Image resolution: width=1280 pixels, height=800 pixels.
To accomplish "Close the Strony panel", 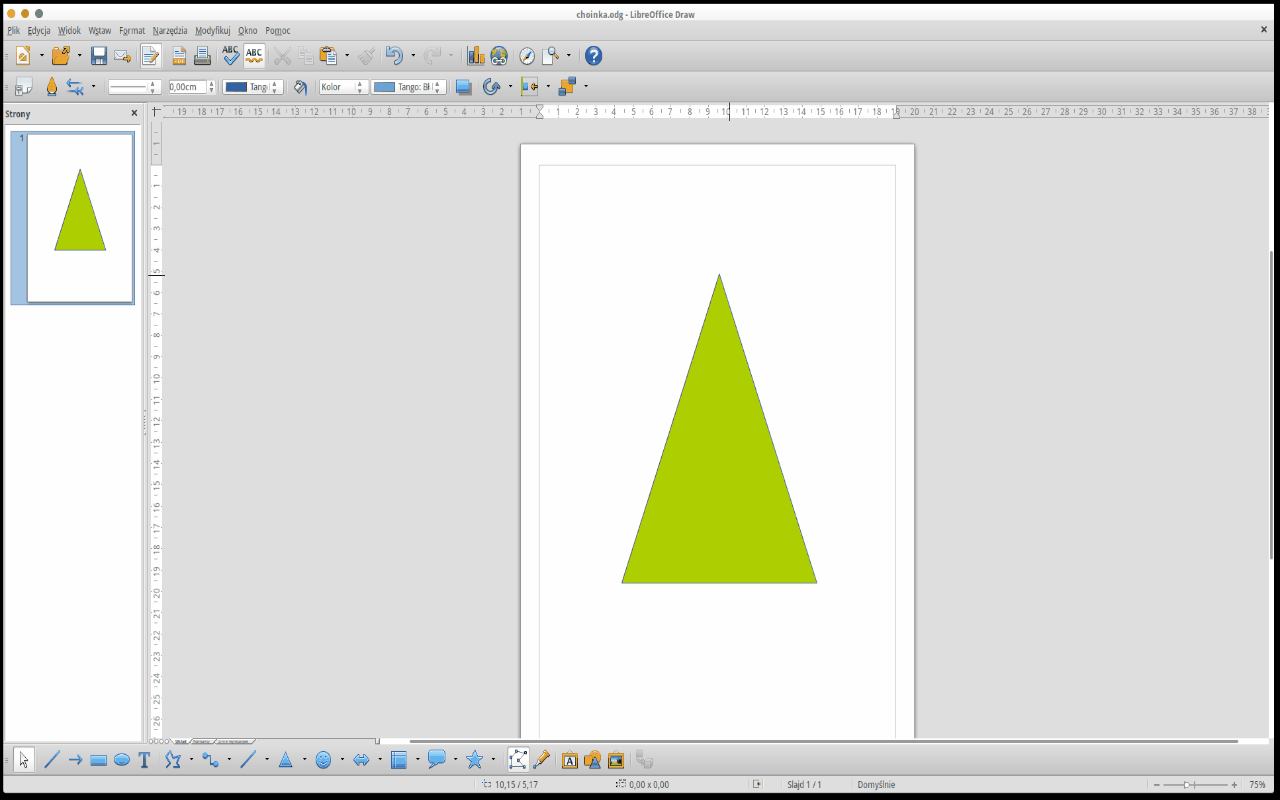I will pyautogui.click(x=134, y=113).
